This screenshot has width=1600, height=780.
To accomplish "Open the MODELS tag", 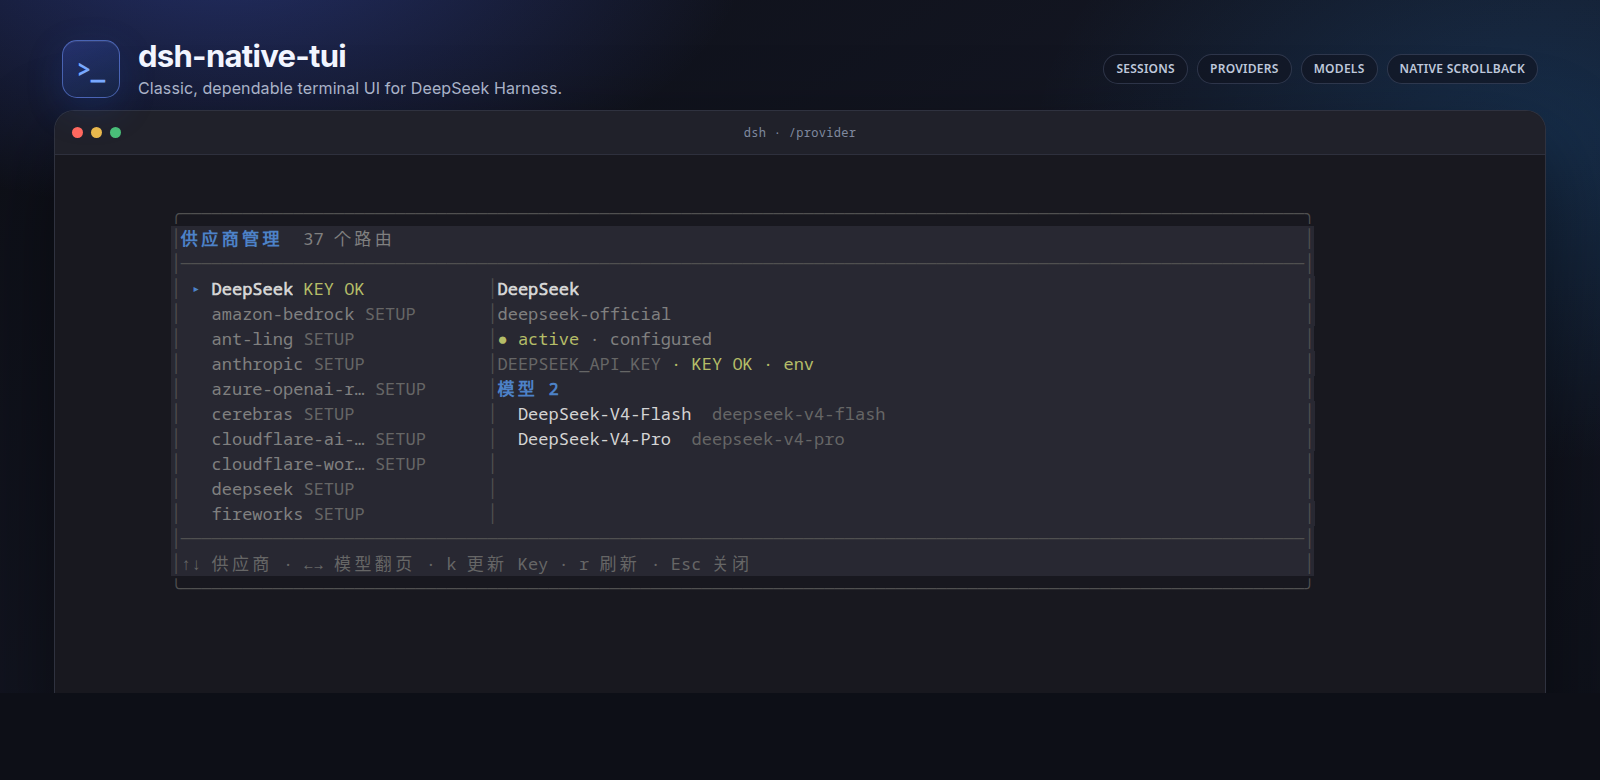I will [1339, 69].
